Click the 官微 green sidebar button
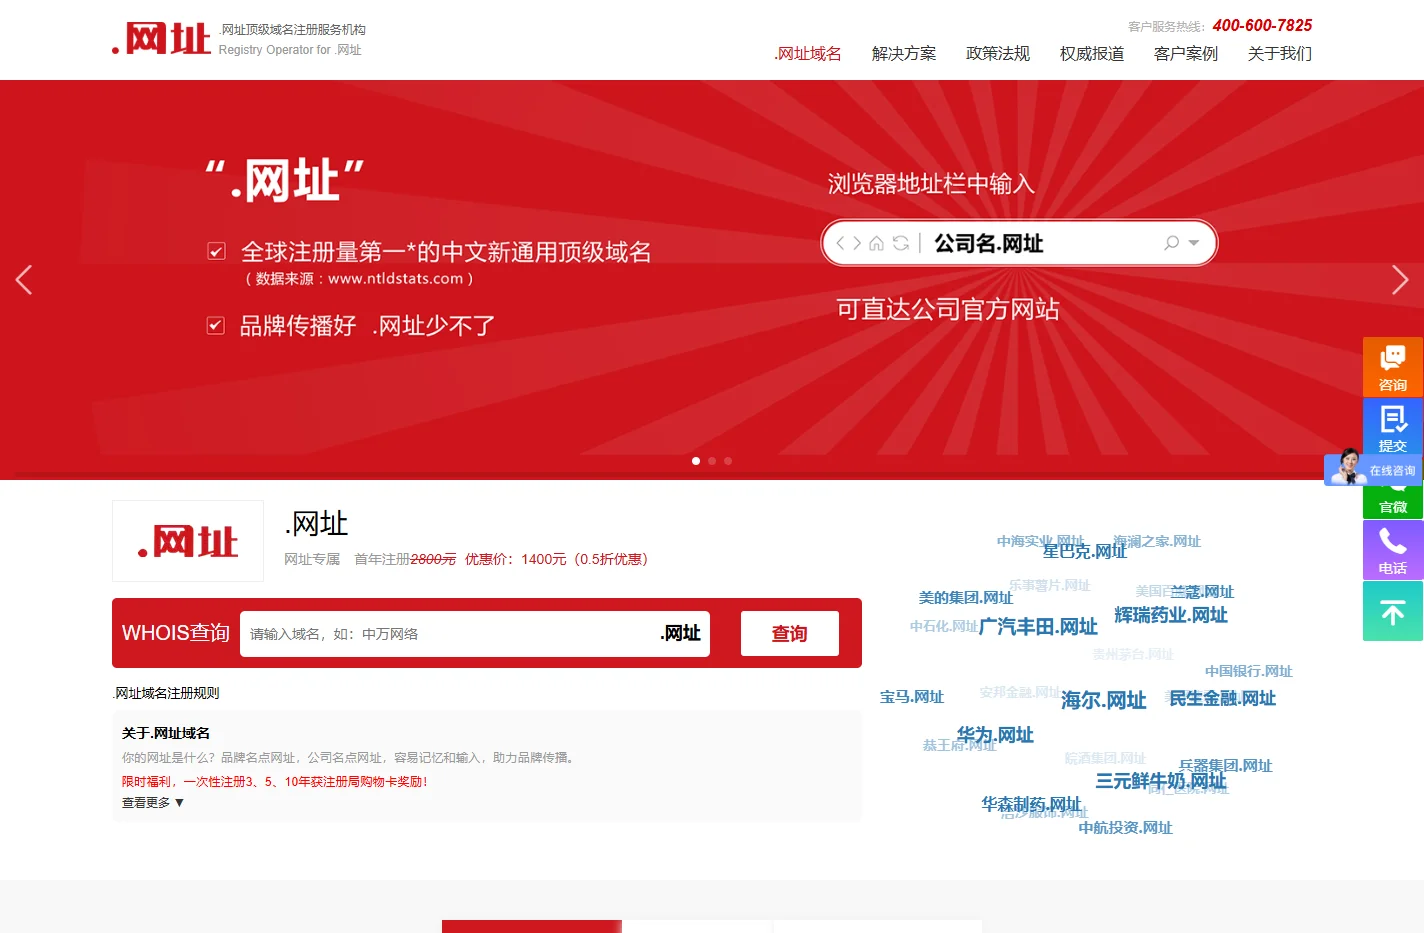The height and width of the screenshot is (933, 1424). point(1393,503)
